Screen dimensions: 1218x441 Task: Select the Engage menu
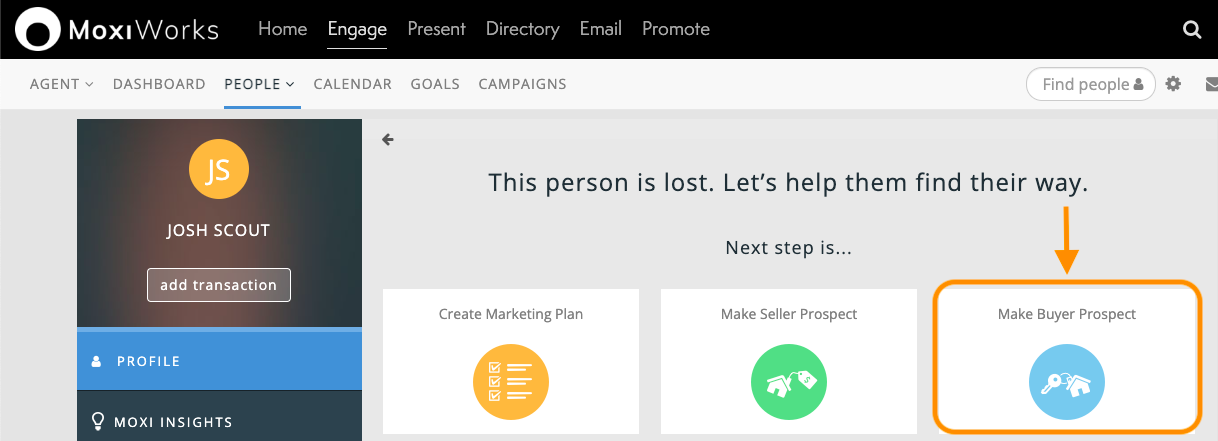357,29
